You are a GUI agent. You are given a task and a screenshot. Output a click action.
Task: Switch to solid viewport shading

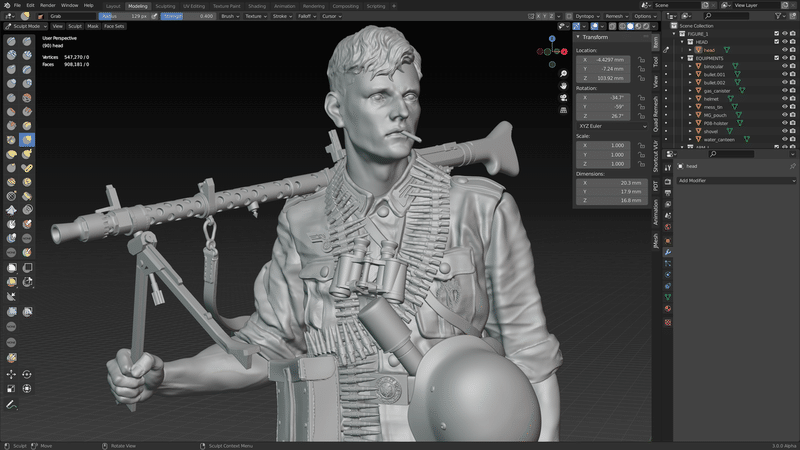pyautogui.click(x=630, y=26)
